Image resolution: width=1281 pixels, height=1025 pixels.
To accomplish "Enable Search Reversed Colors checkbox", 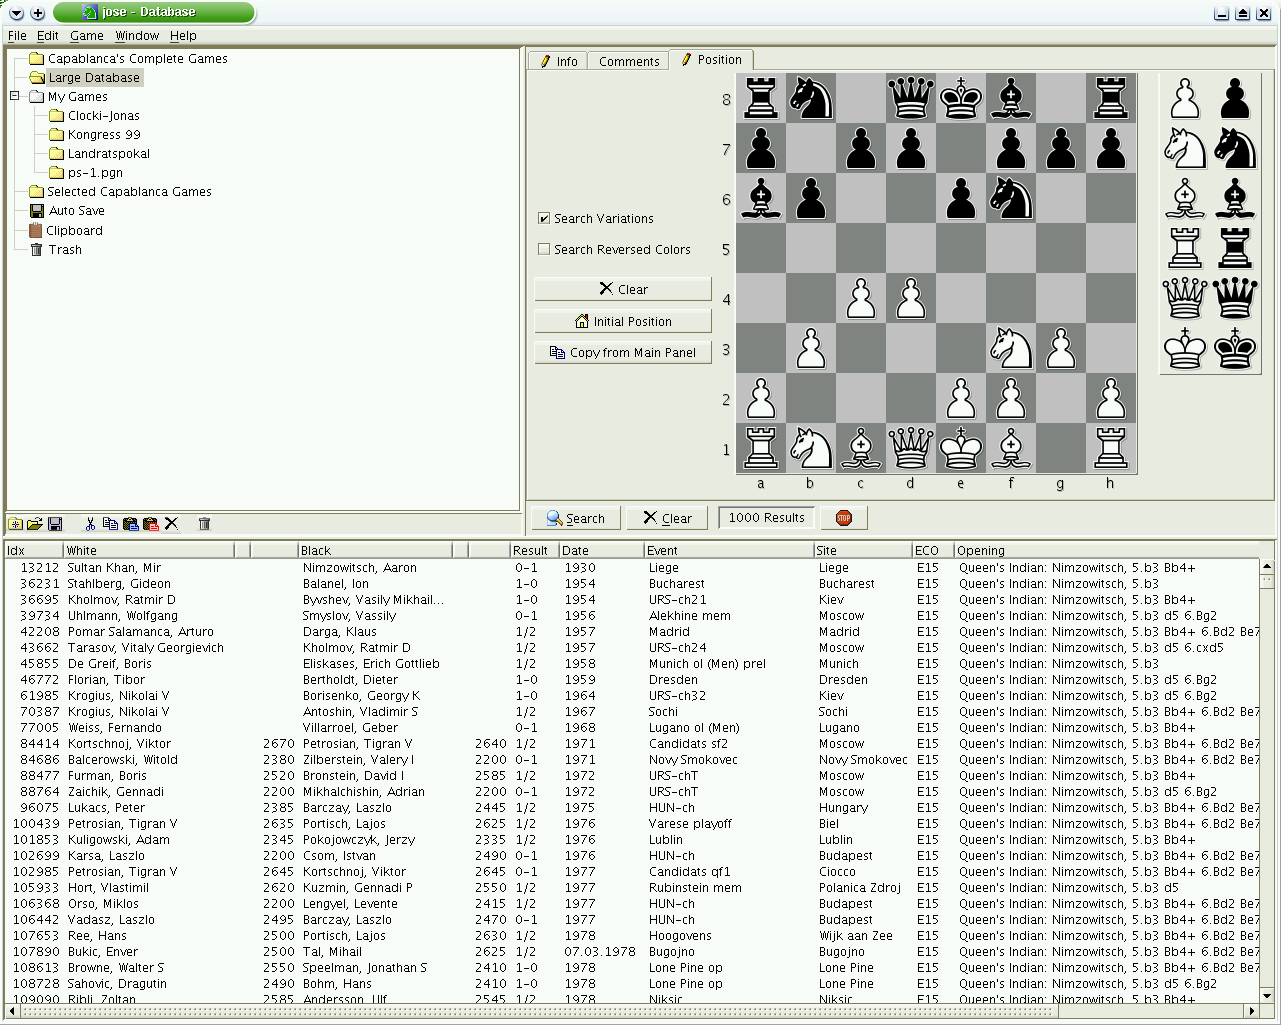I will (544, 249).
